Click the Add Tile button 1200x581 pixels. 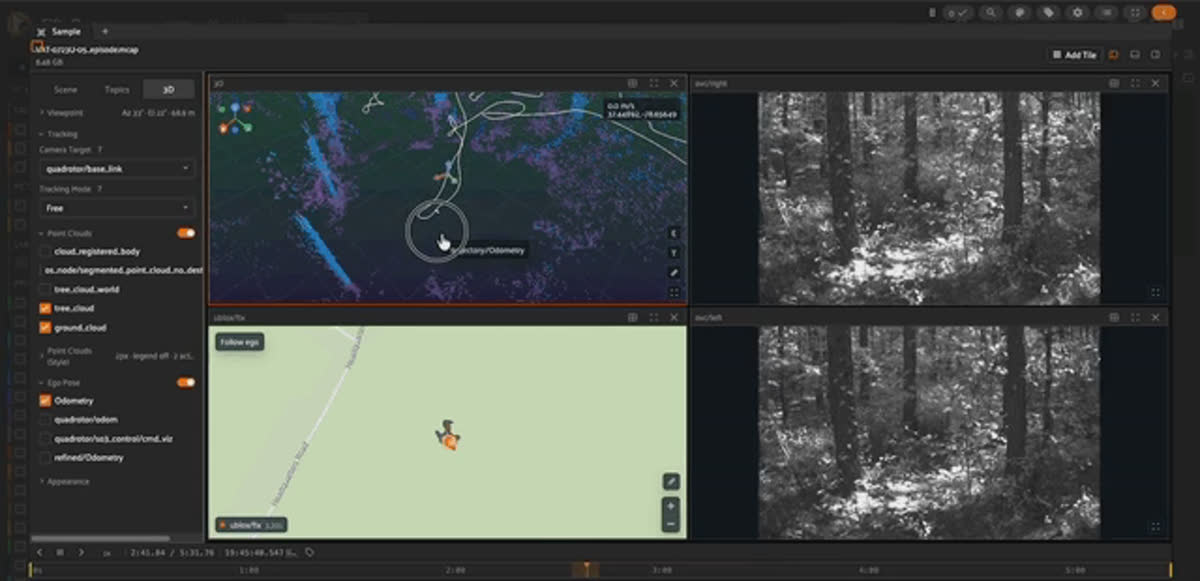1074,55
